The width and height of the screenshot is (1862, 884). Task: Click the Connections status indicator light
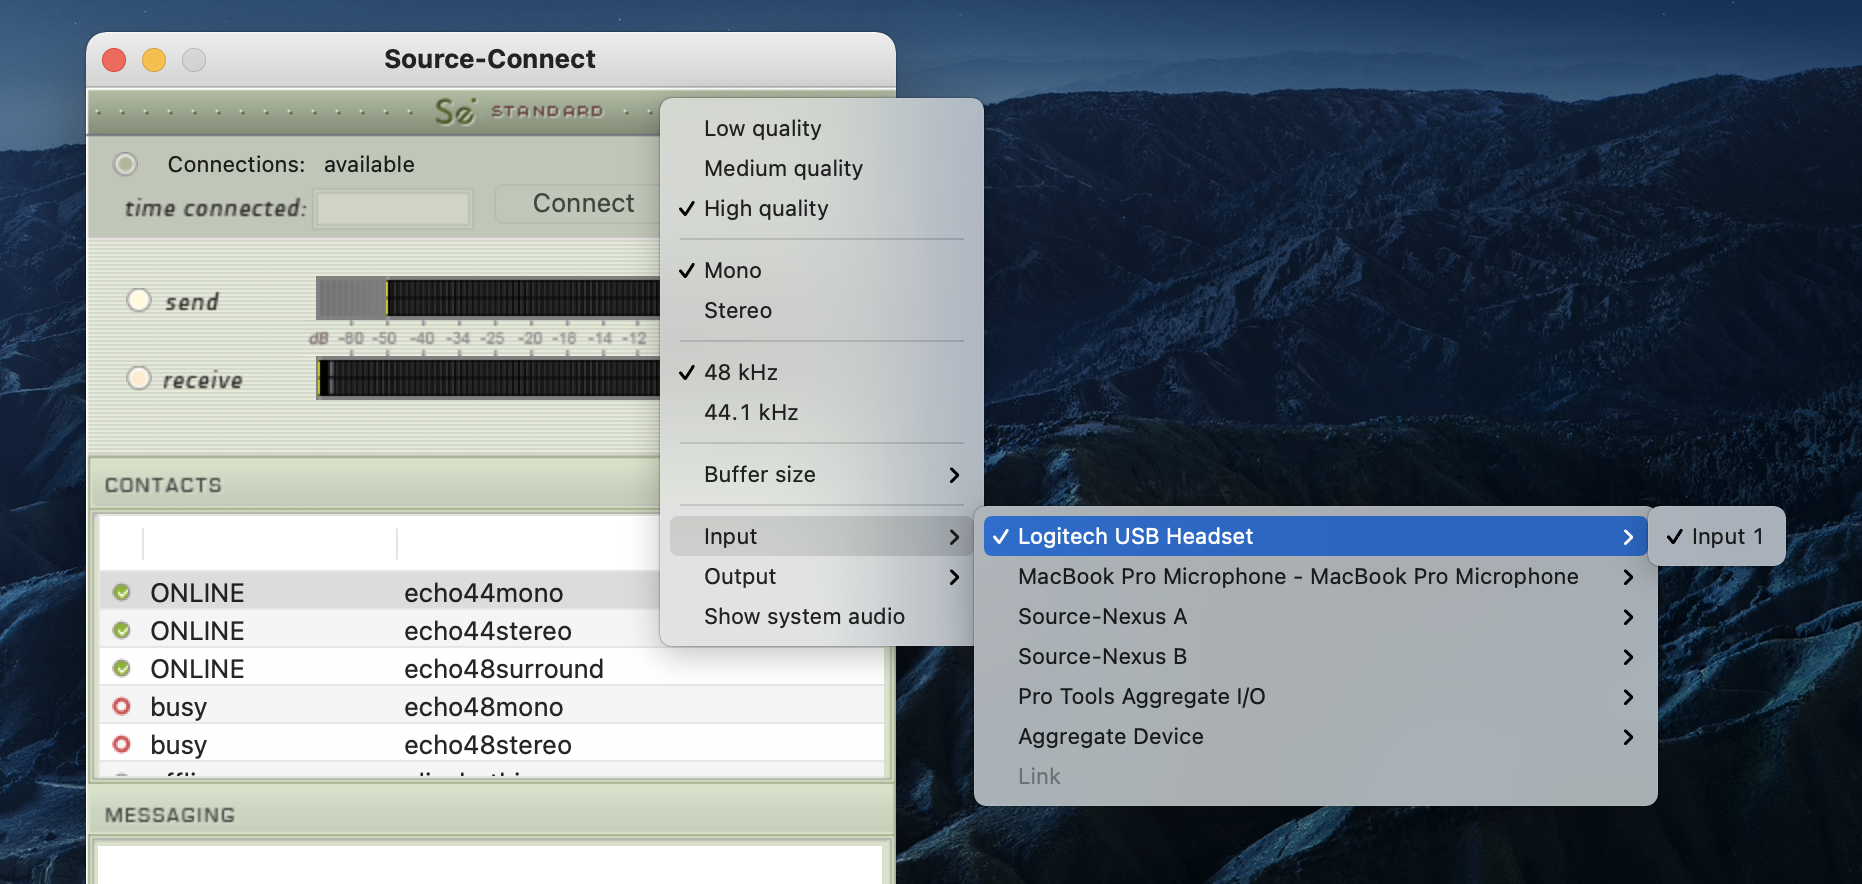(125, 164)
